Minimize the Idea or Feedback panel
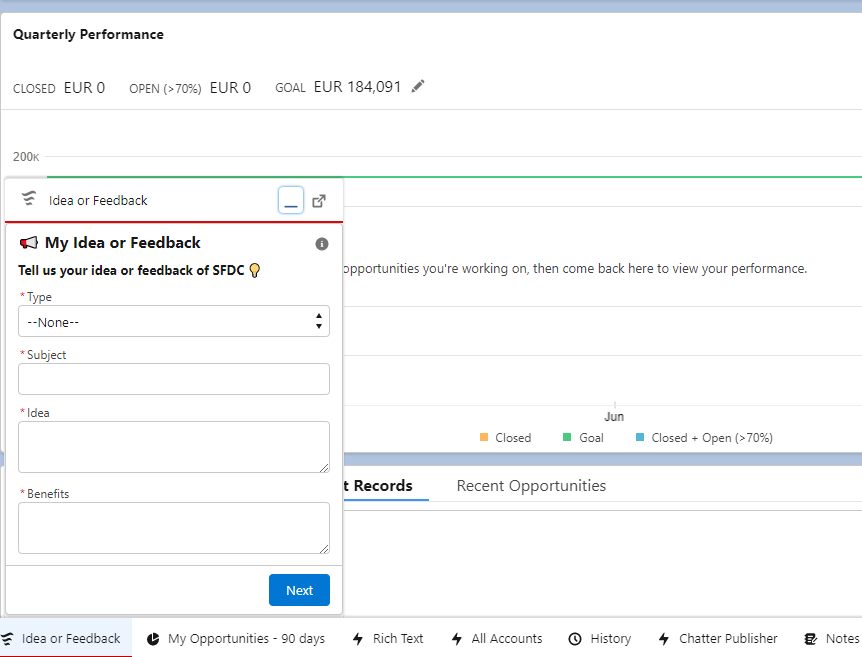Screen dimensions: 862x657 tap(291, 200)
